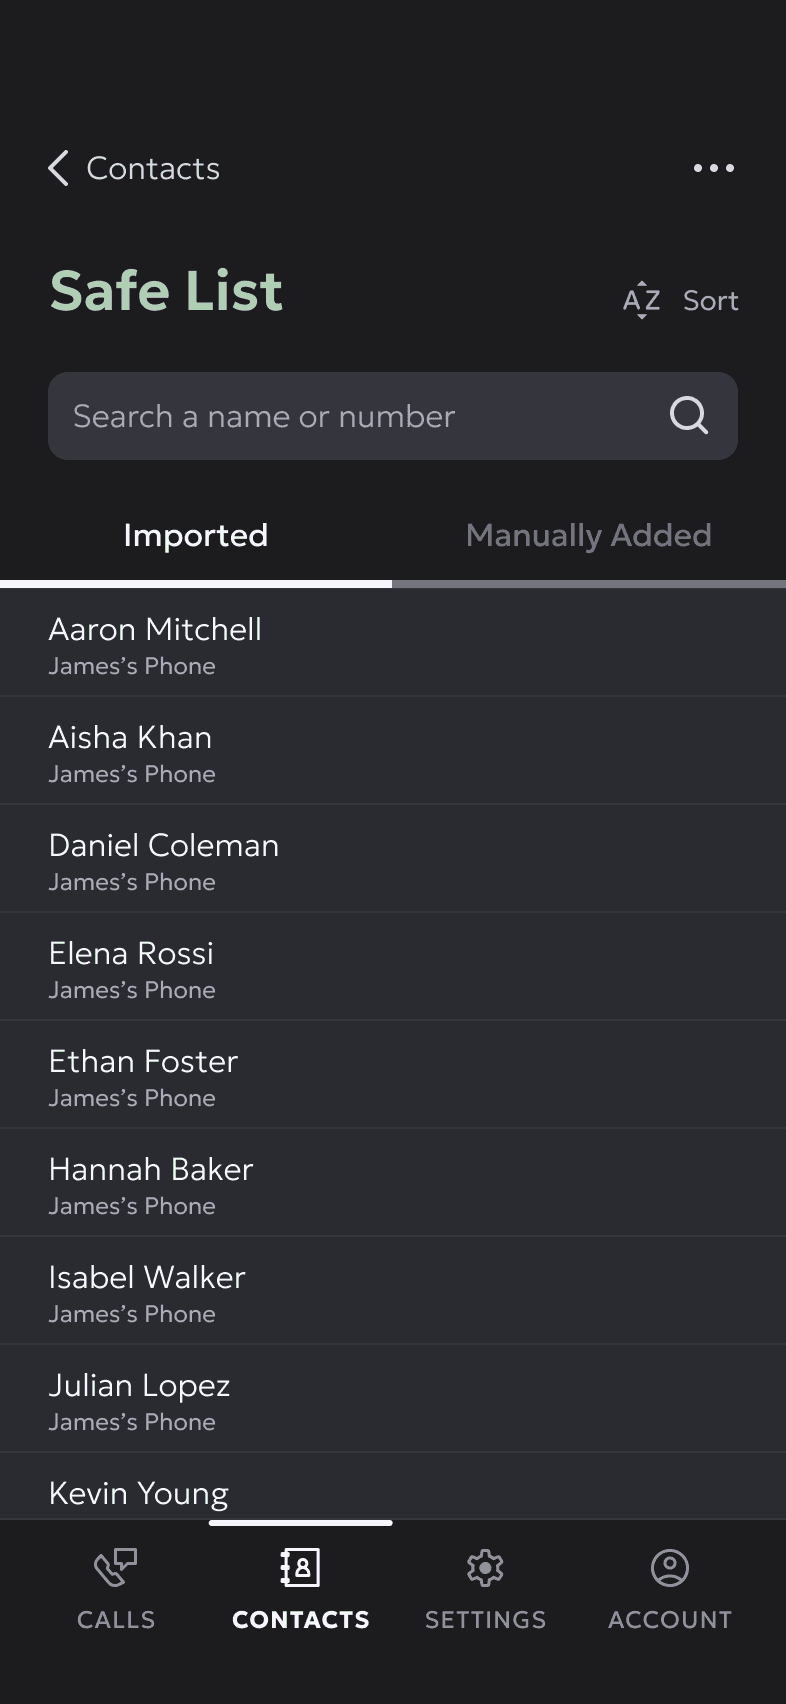The image size is (786, 1704).
Task: Tap Ethan Foster contact row
Action: click(x=392, y=1075)
